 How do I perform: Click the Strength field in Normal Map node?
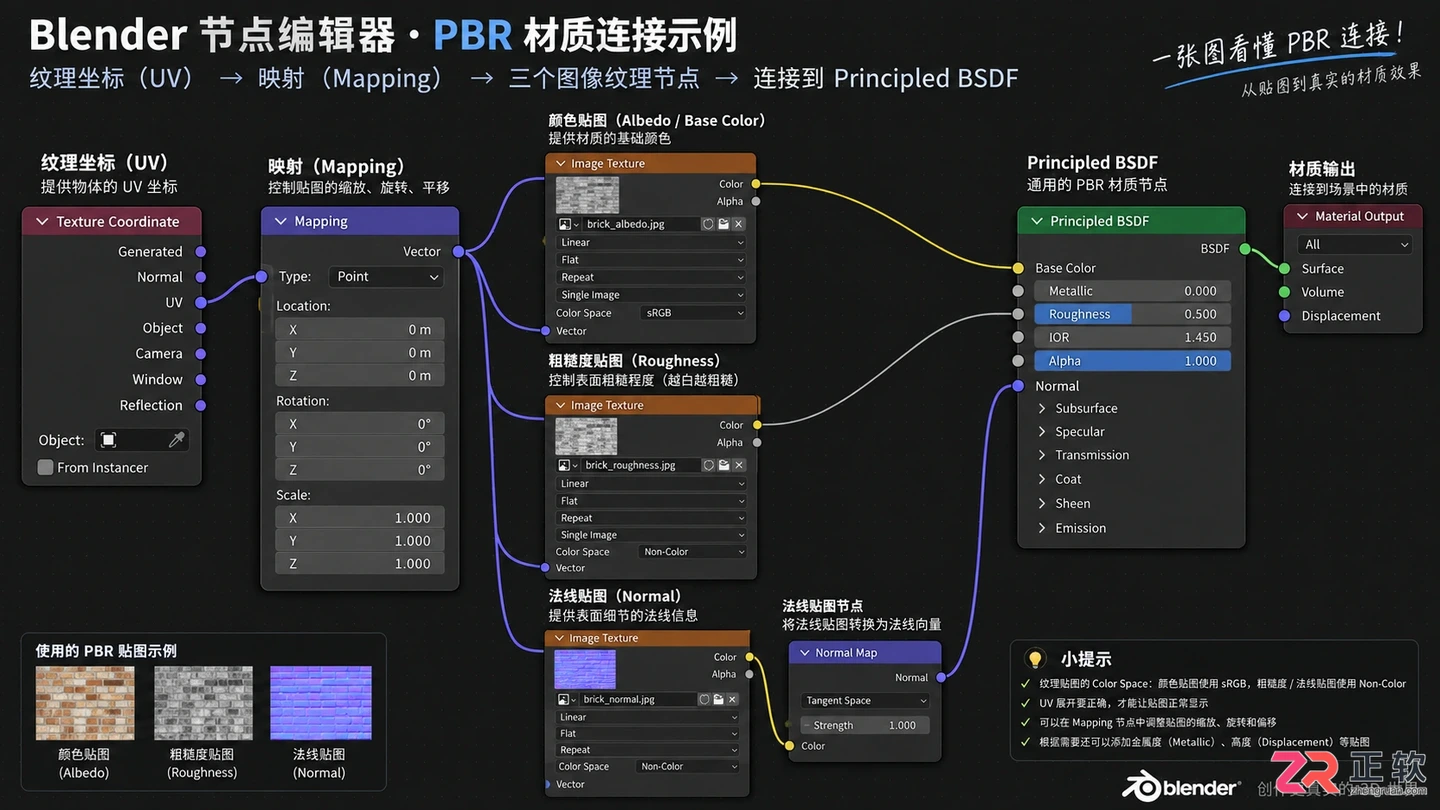click(866, 725)
